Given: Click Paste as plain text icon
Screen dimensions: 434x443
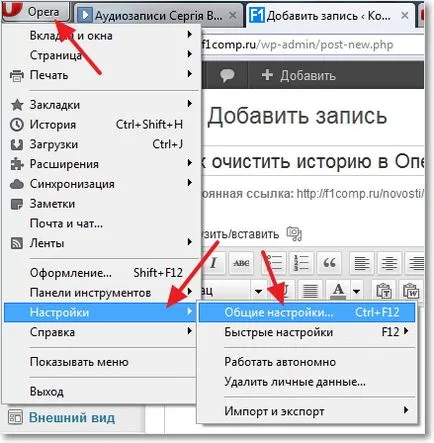Looking at the screenshot, I should [x=384, y=291].
